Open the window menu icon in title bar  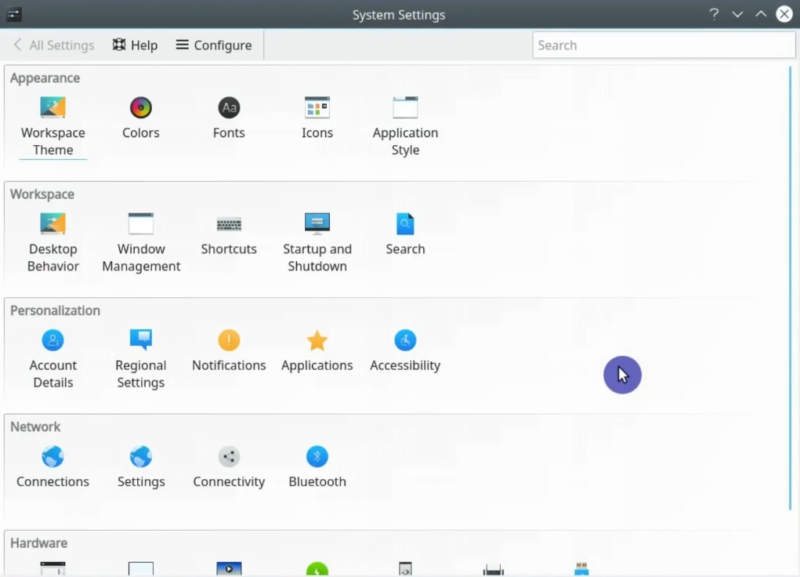click(x=14, y=14)
